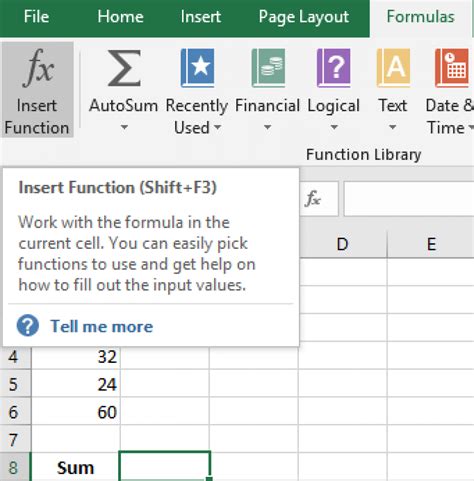
Task: Click the cell labeled Sum
Action: (x=76, y=467)
